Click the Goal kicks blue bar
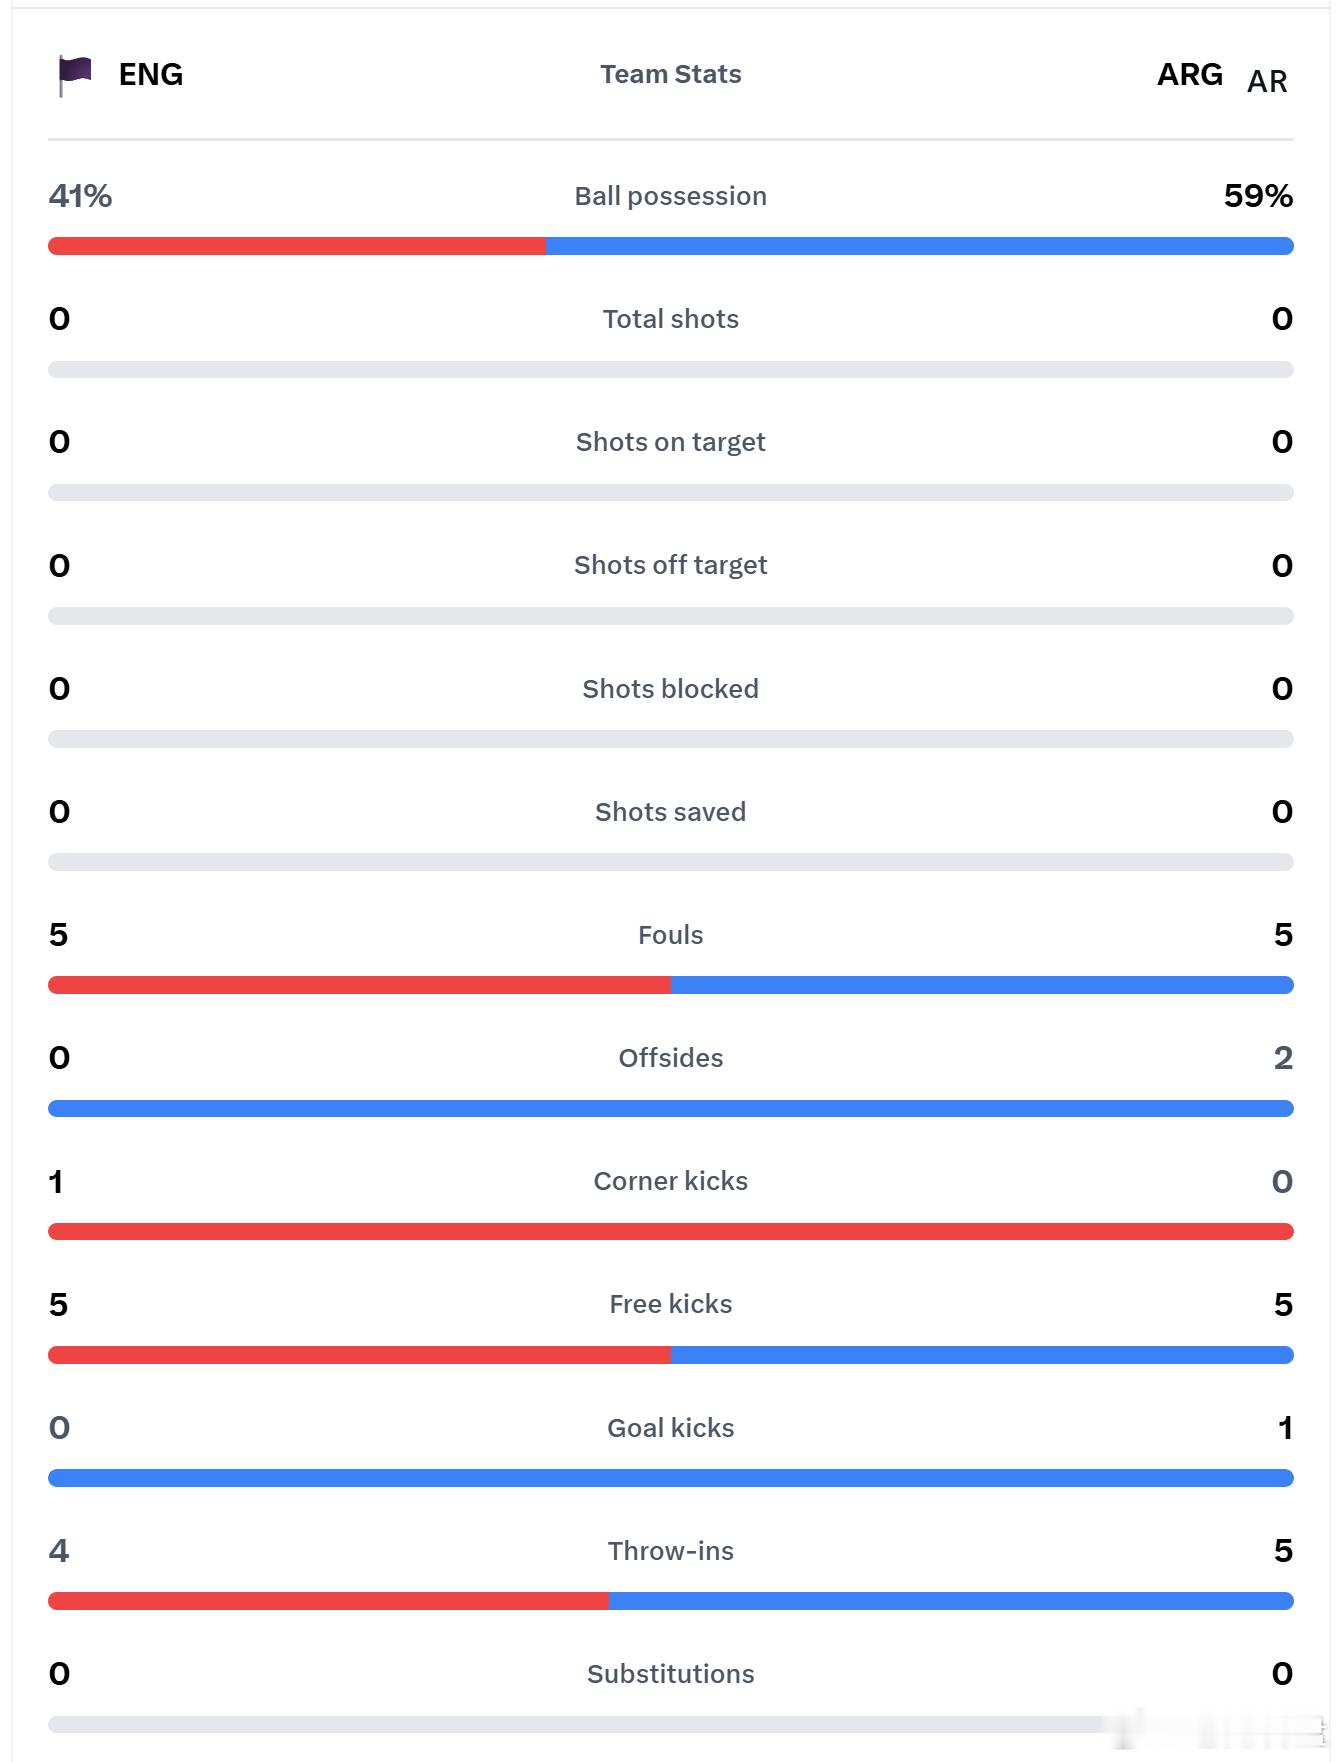Screen dimensions: 1339x1762 (x=671, y=1478)
